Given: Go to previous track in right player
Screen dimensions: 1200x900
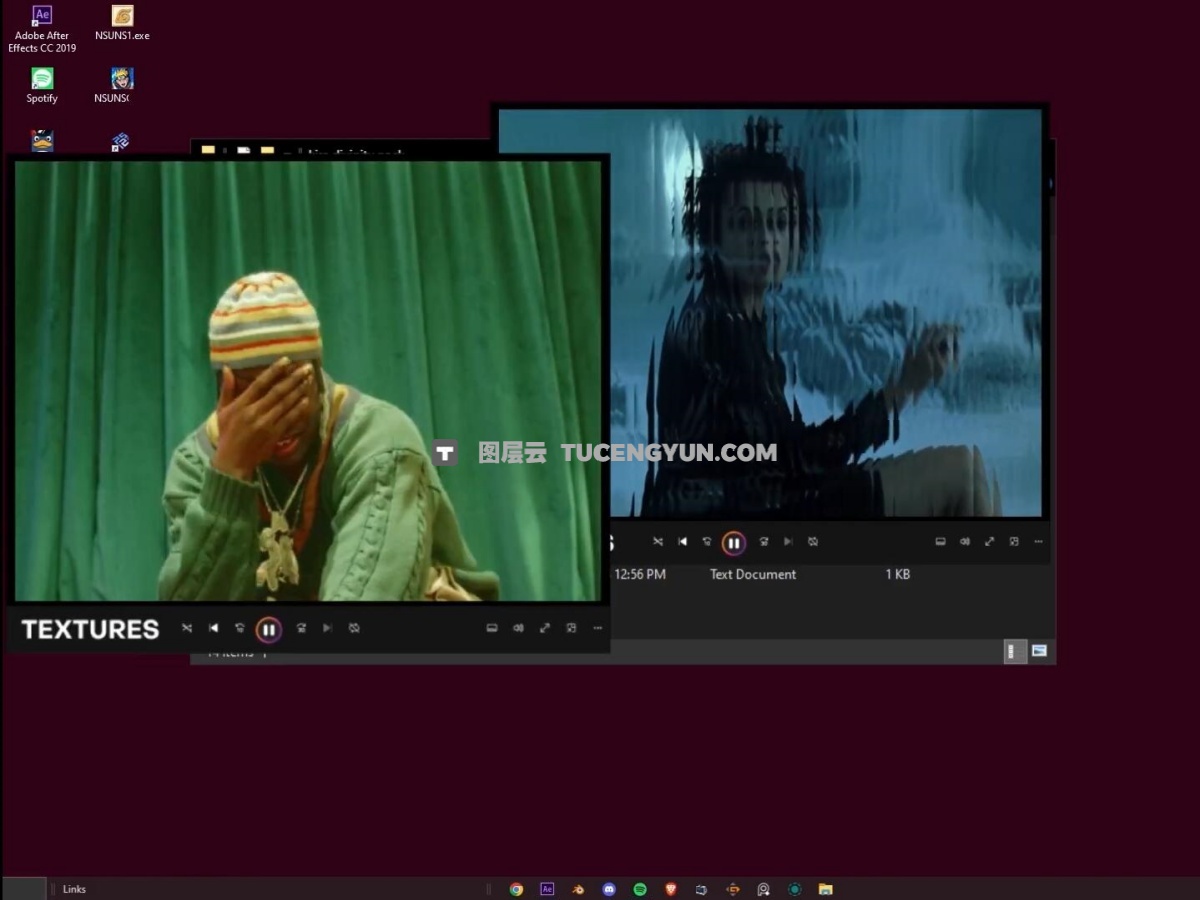Looking at the screenshot, I should tap(683, 541).
